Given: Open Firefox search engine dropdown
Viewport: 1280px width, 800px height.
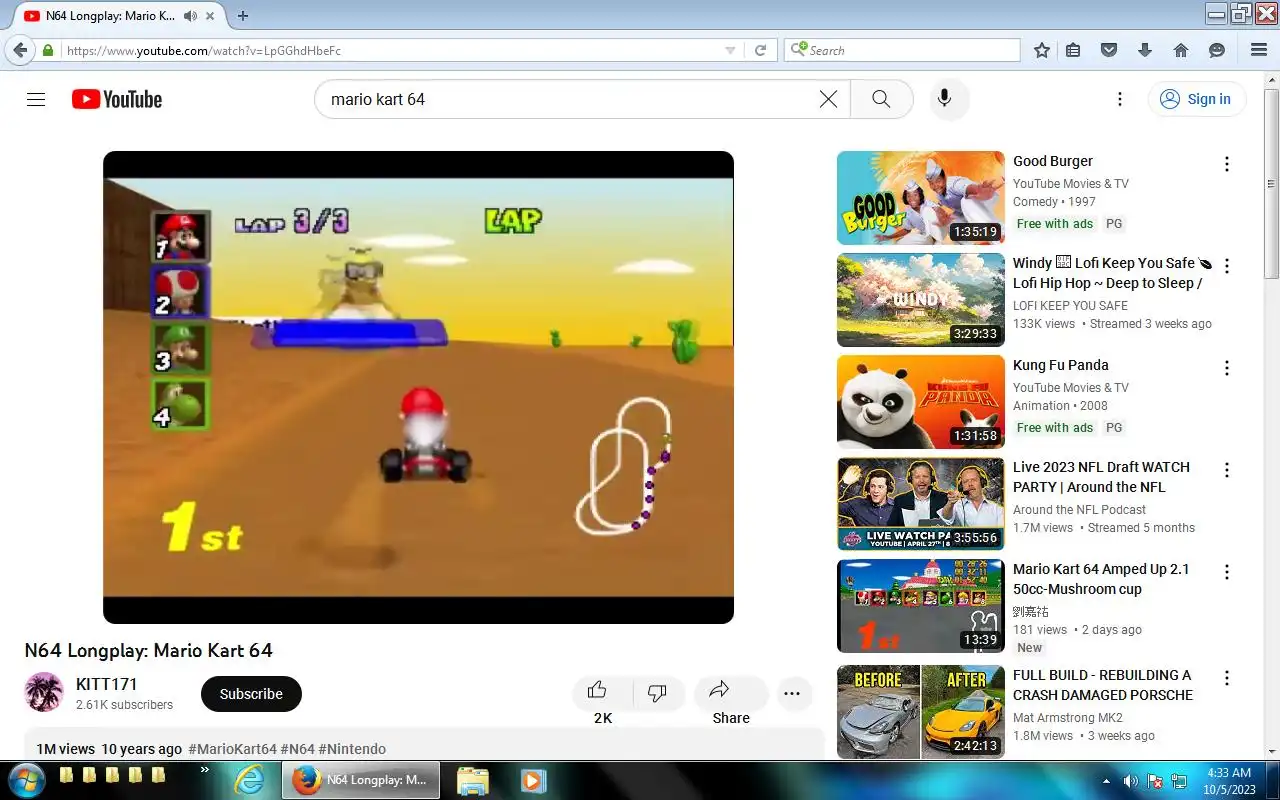Looking at the screenshot, I should click(798, 50).
